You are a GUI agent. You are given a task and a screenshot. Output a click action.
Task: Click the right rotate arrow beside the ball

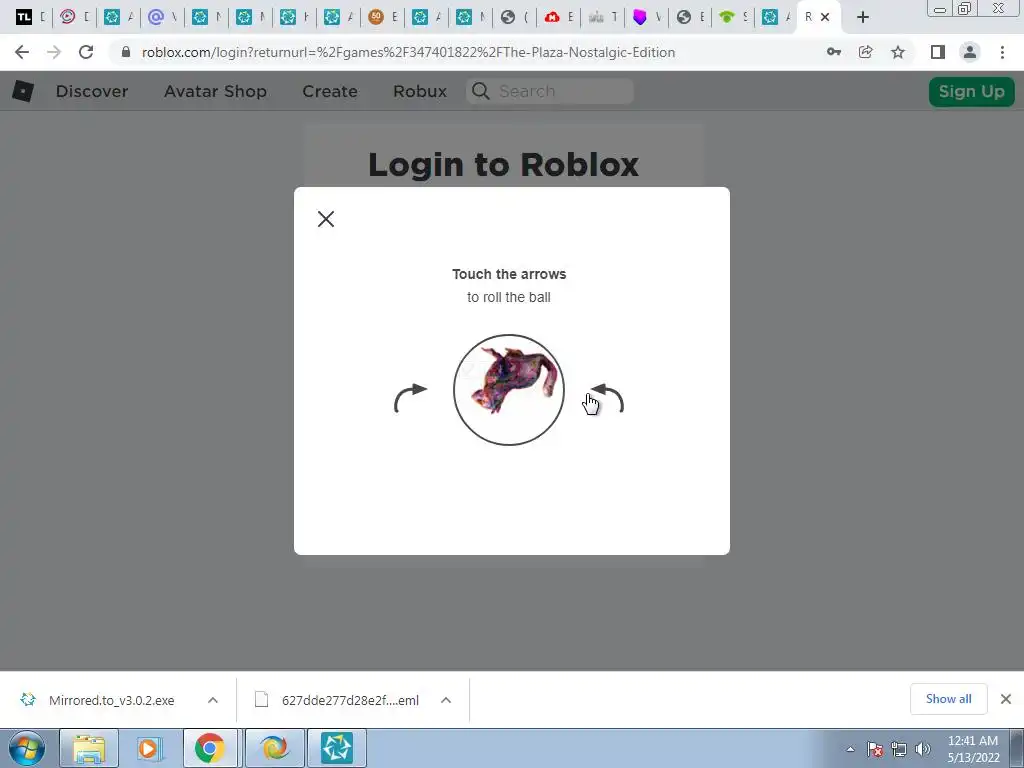point(607,398)
